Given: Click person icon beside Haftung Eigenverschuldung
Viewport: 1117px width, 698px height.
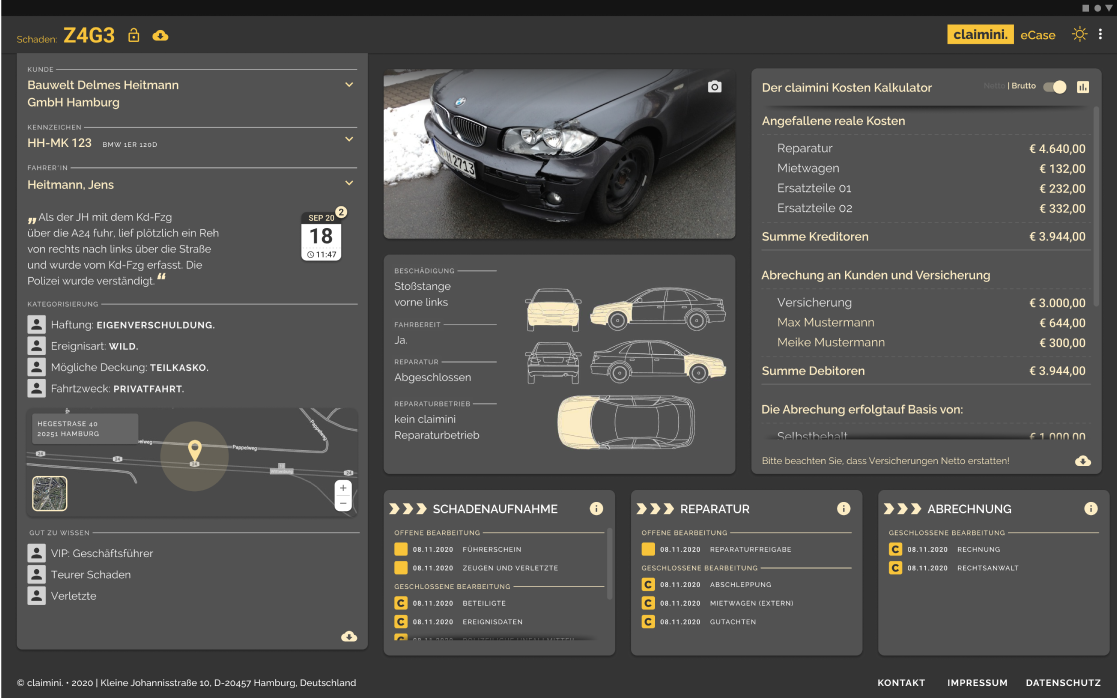Looking at the screenshot, I should [36, 324].
